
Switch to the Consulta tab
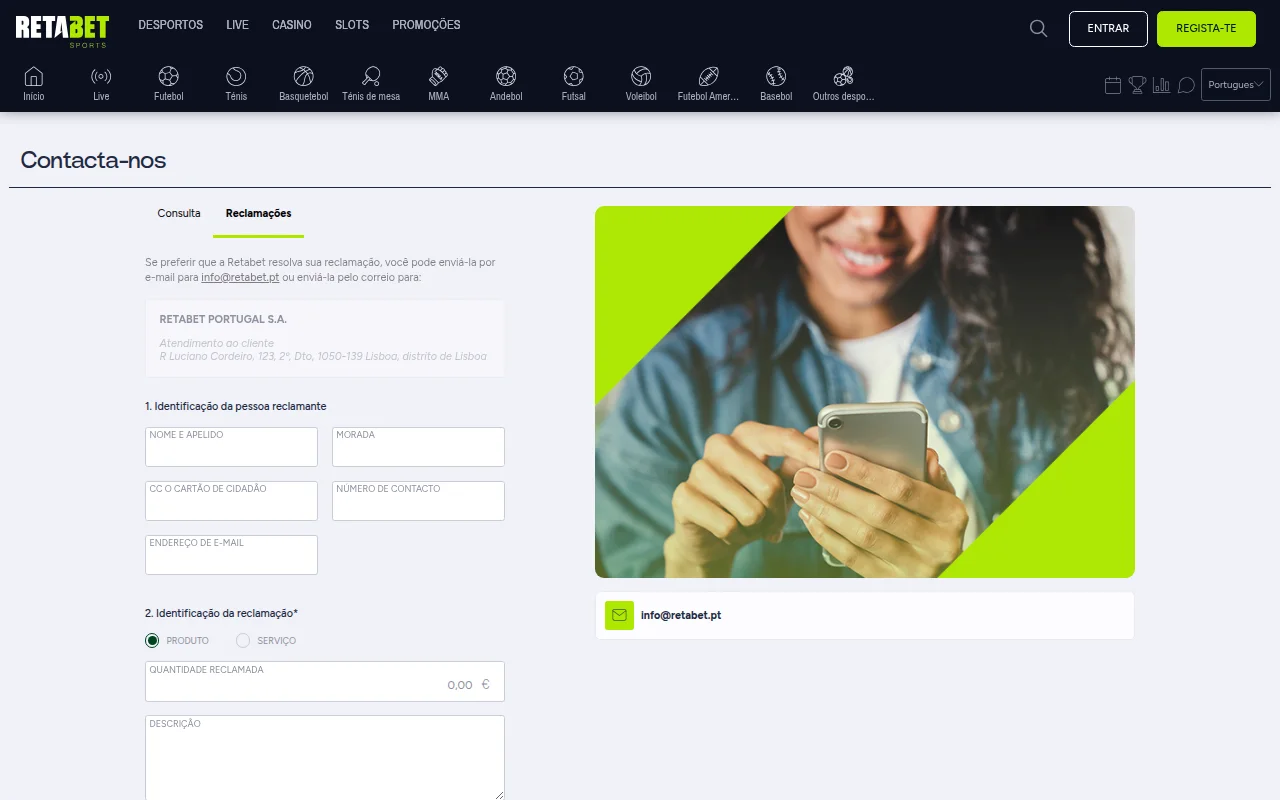[179, 213]
